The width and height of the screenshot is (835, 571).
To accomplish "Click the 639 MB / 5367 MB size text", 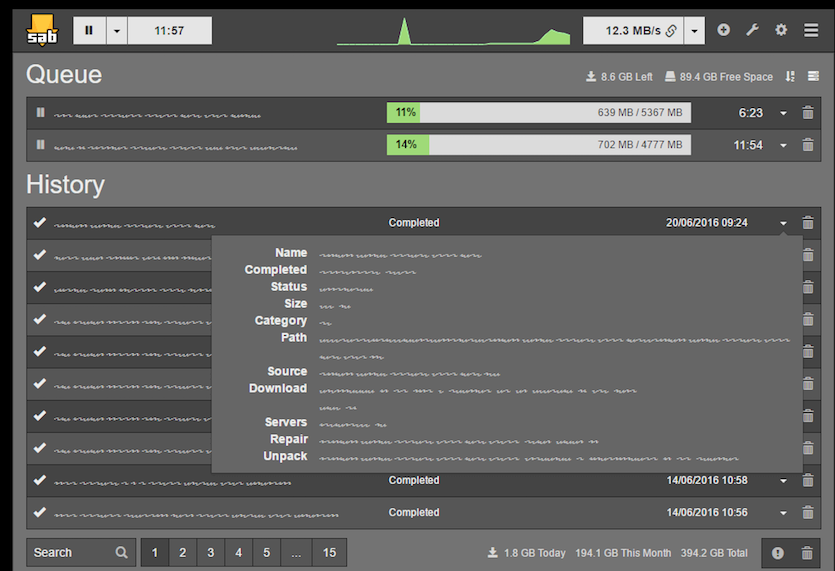I will coord(640,112).
